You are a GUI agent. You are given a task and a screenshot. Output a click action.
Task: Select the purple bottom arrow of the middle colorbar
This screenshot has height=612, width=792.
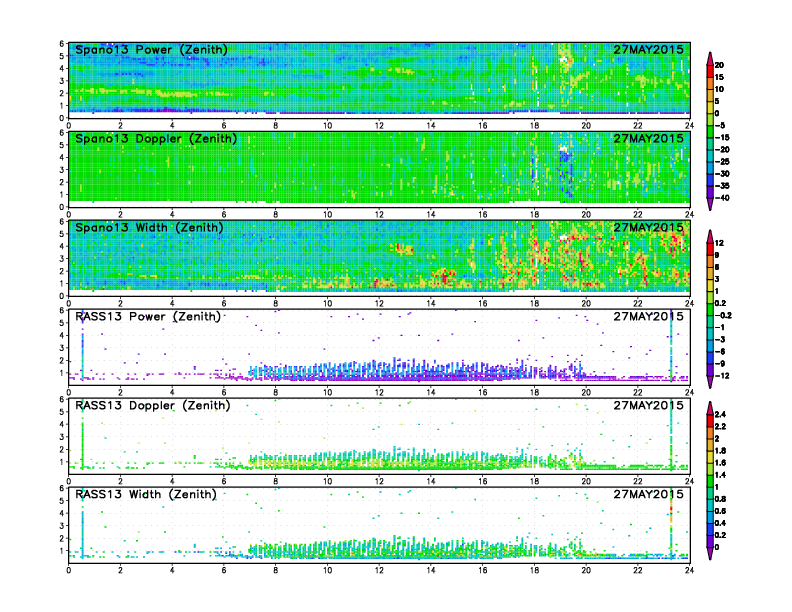click(x=710, y=383)
